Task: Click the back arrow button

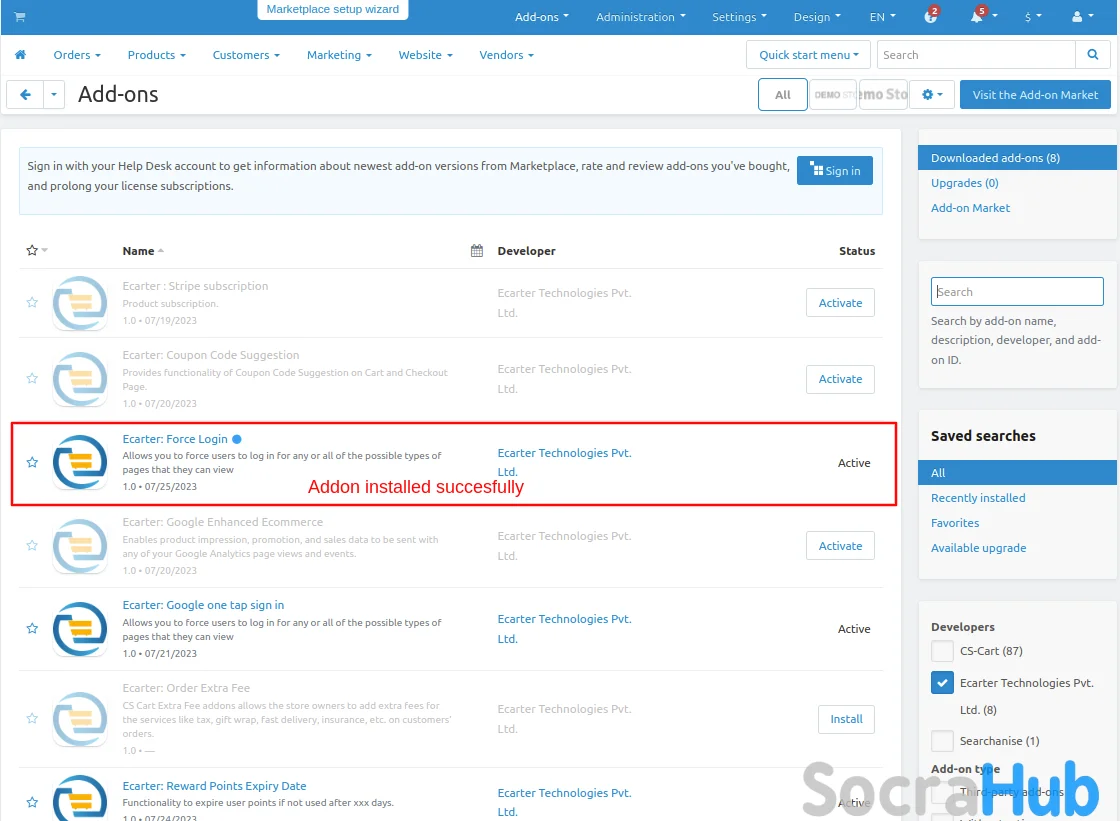Action: (x=25, y=94)
